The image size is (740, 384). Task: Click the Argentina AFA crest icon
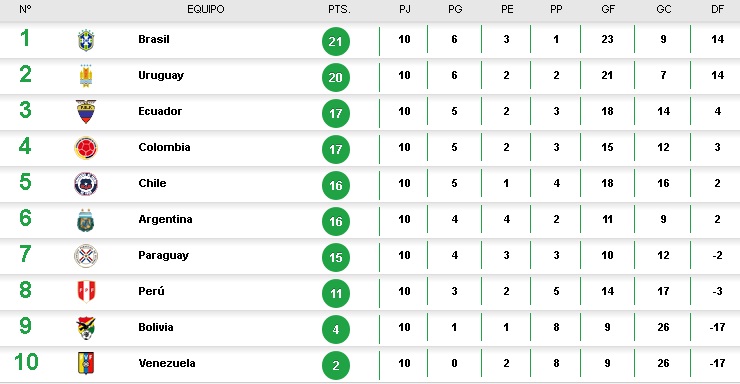click(86, 220)
